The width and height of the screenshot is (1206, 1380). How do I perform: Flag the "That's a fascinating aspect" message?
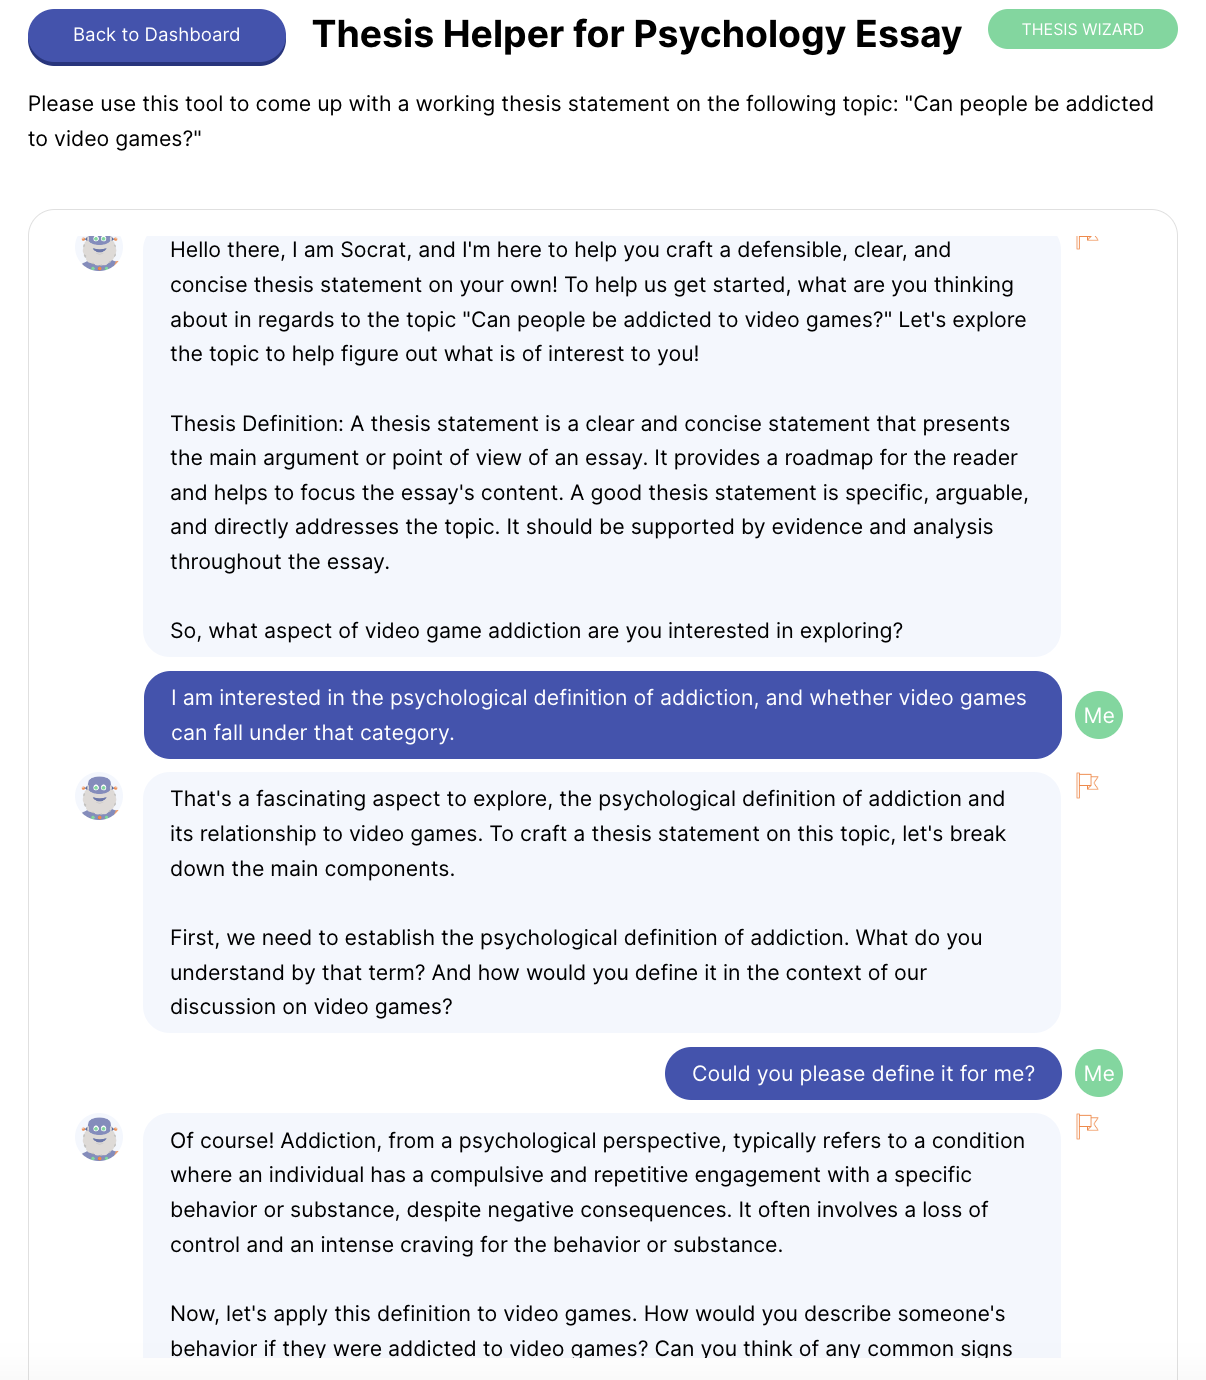coord(1086,785)
